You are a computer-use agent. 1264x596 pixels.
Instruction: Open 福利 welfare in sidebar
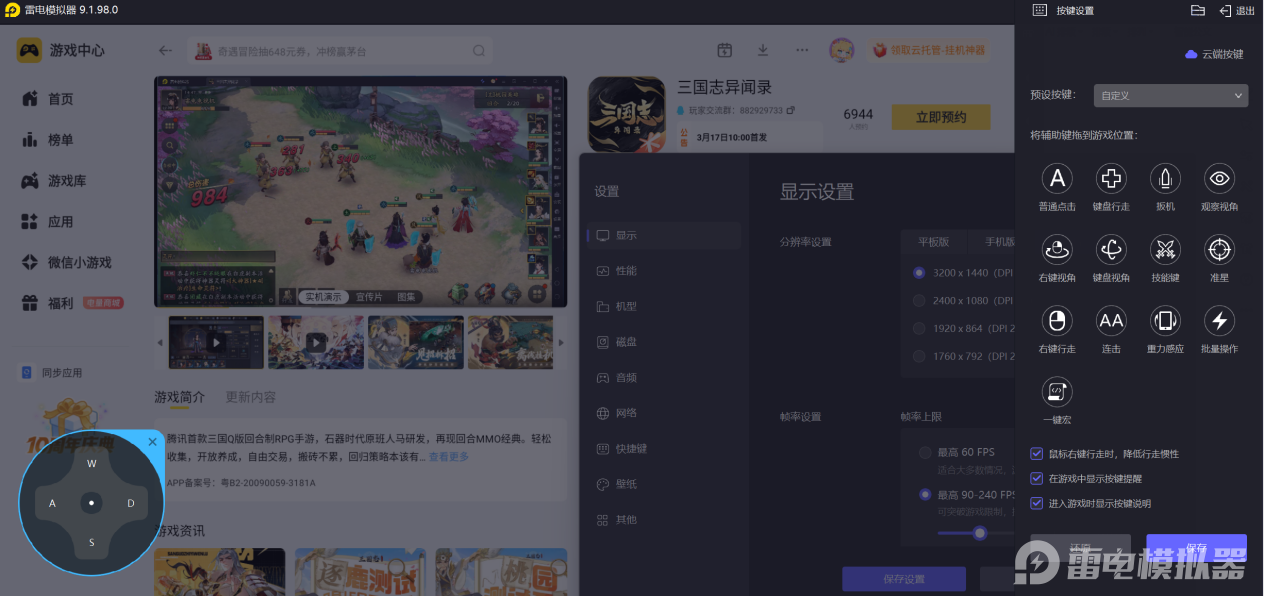pyautogui.click(x=48, y=303)
